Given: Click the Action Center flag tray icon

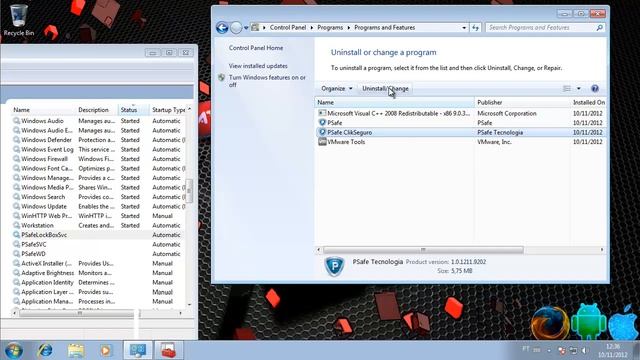Looking at the screenshot, I should click(x=562, y=350).
